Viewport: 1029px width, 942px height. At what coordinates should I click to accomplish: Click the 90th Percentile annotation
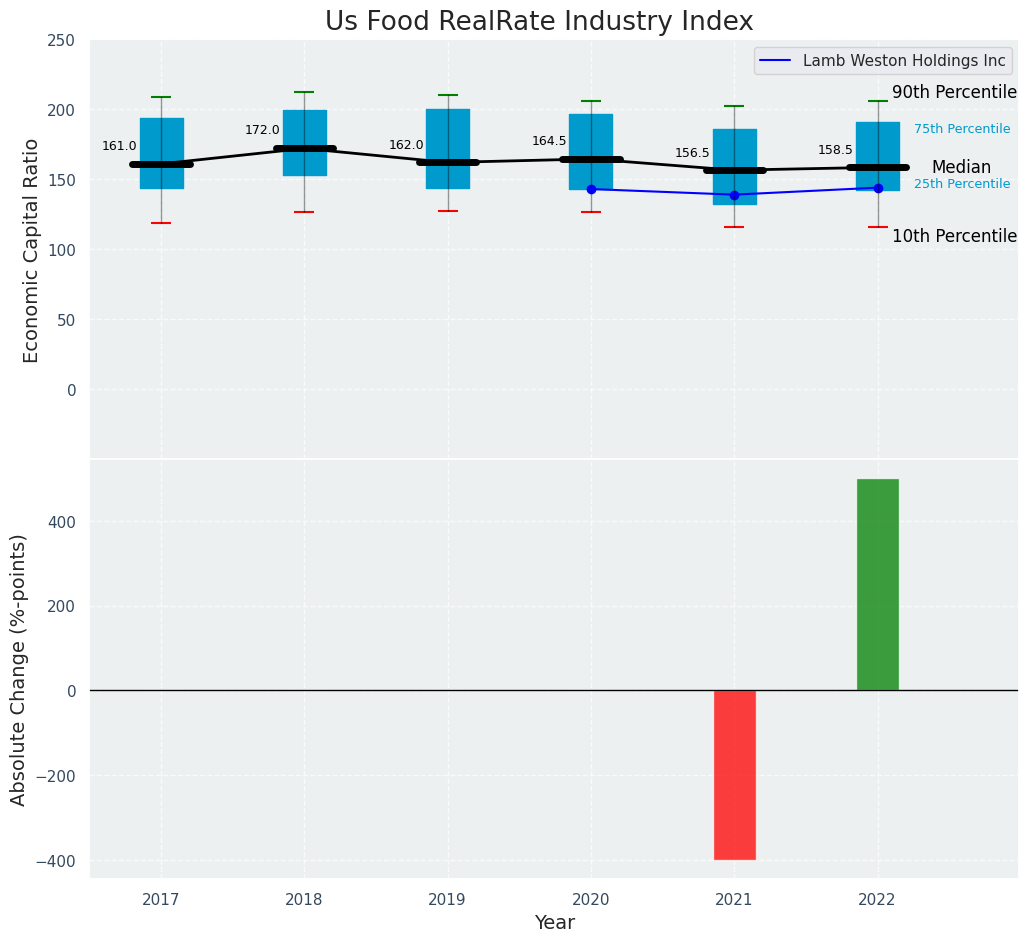pos(954,93)
